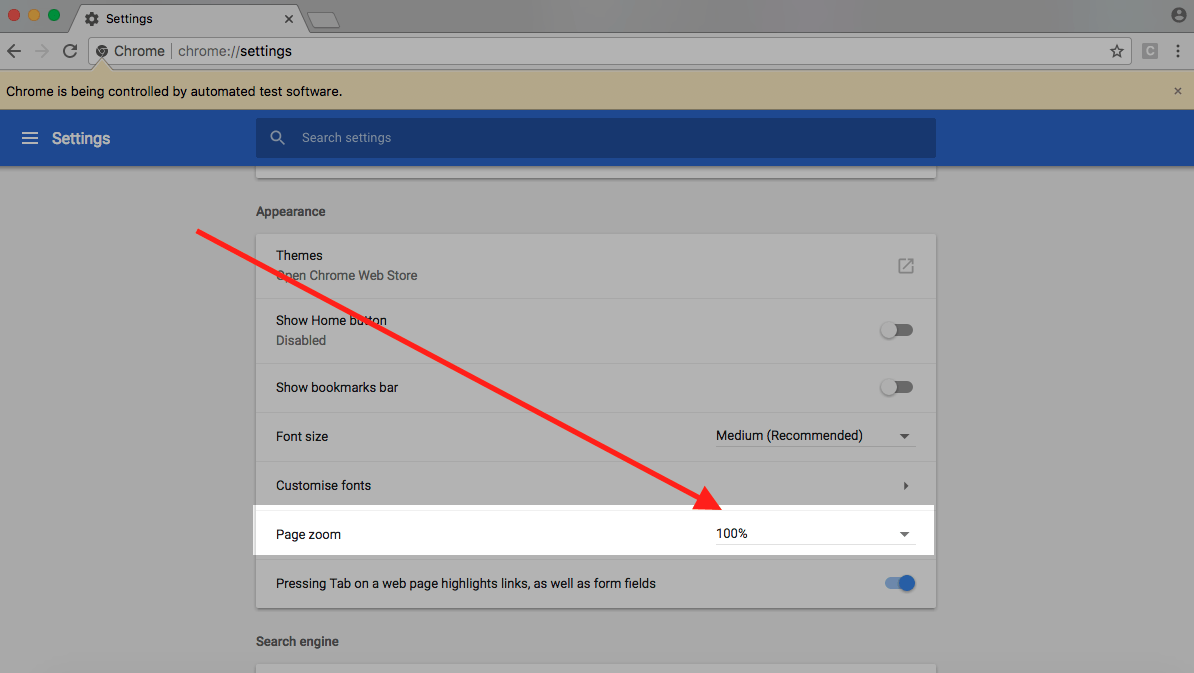Open the Font size dropdown

[x=814, y=436]
